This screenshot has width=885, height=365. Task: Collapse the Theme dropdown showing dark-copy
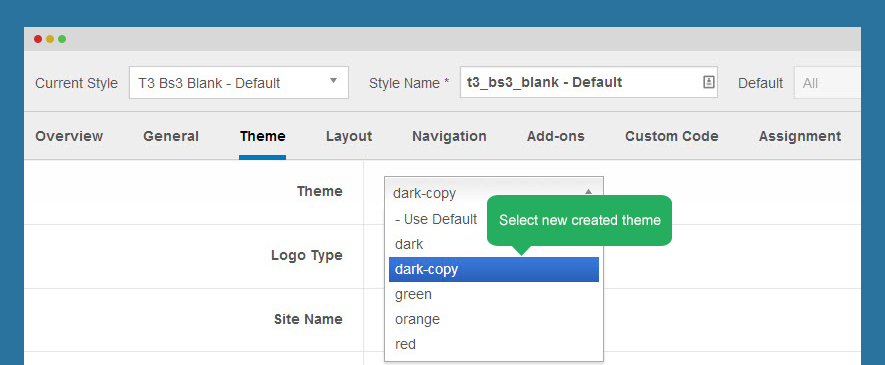[x=494, y=193]
